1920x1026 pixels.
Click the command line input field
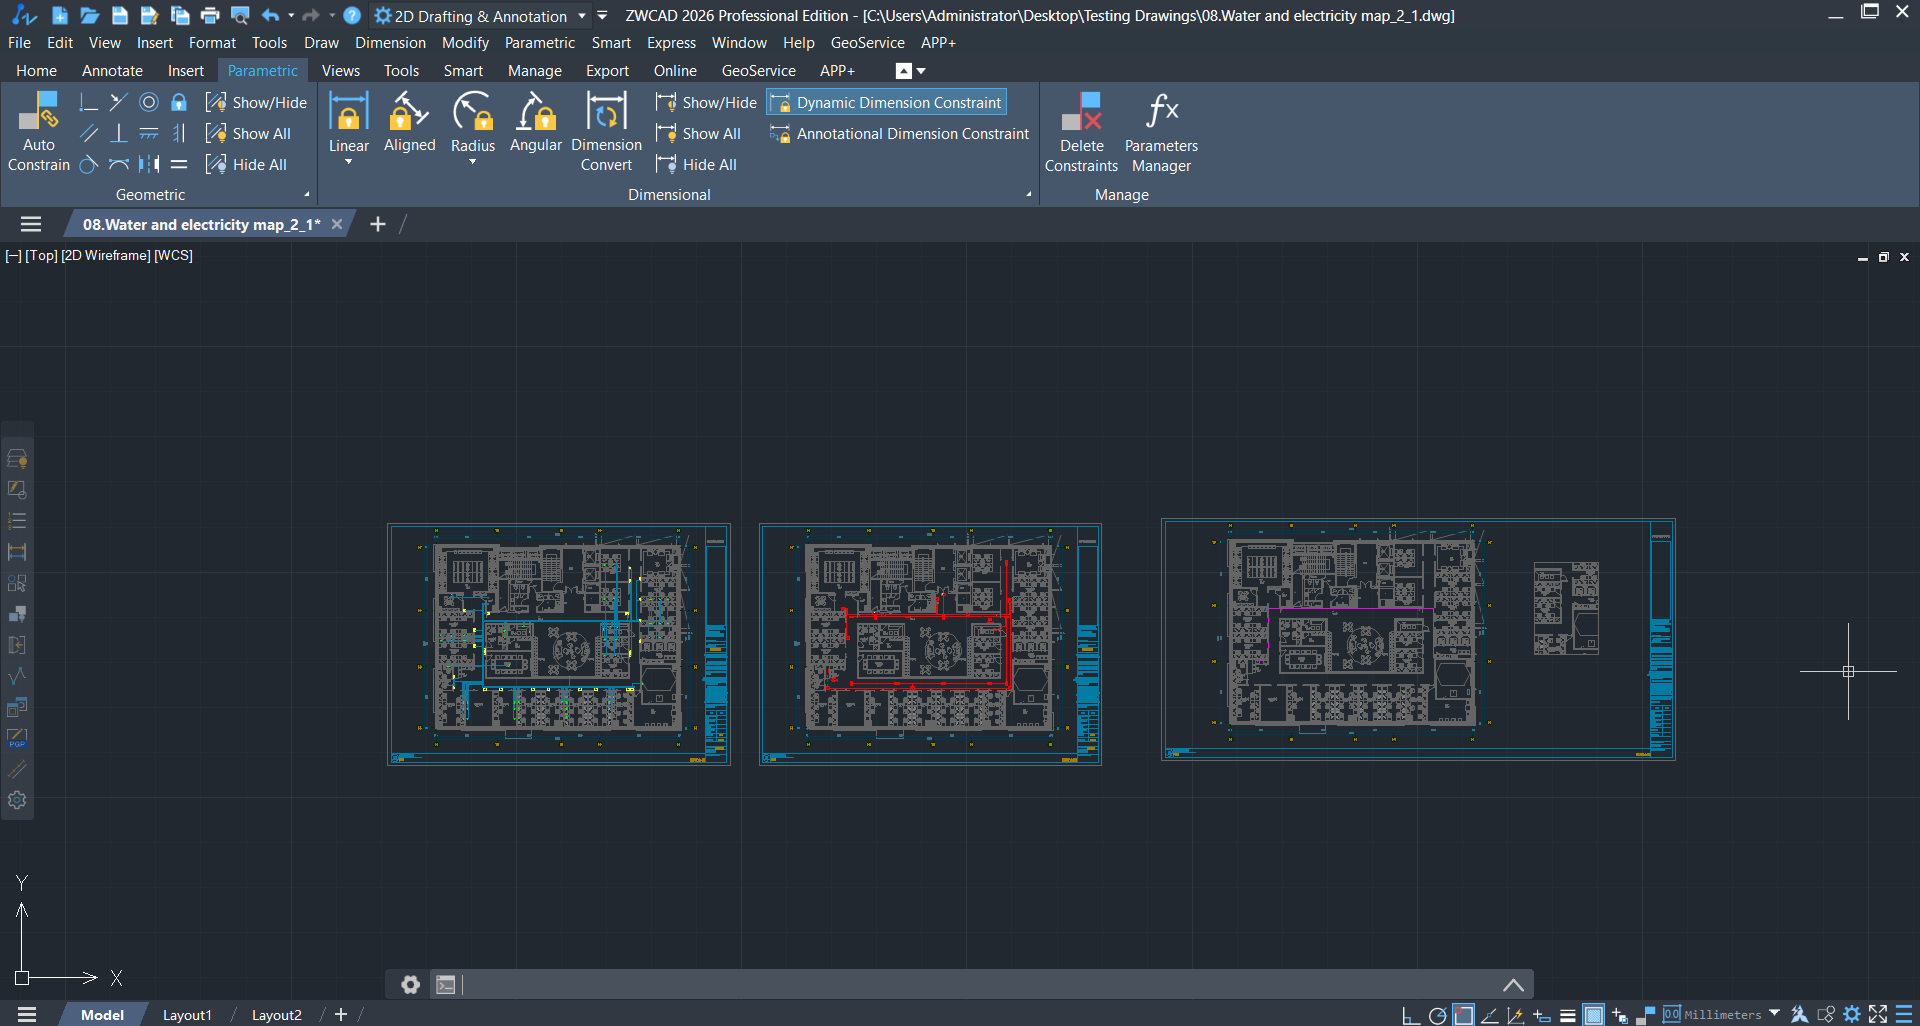(980, 985)
